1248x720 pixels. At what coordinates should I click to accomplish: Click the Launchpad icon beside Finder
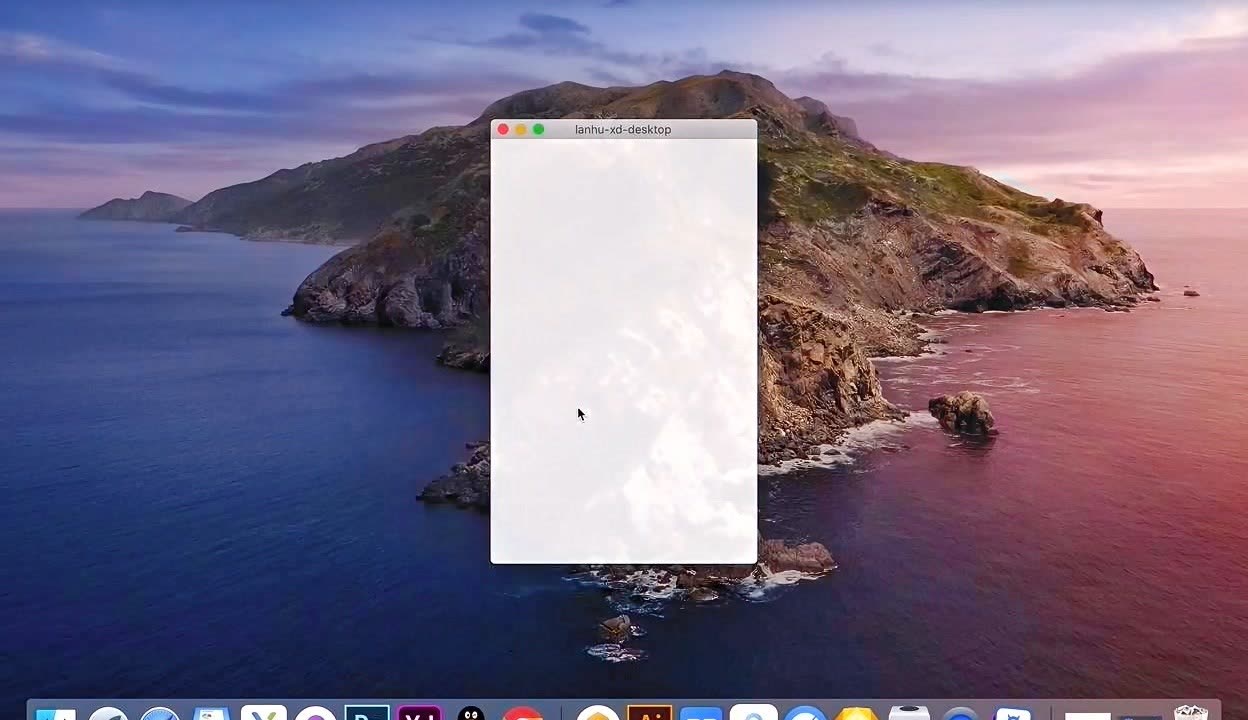(108, 714)
